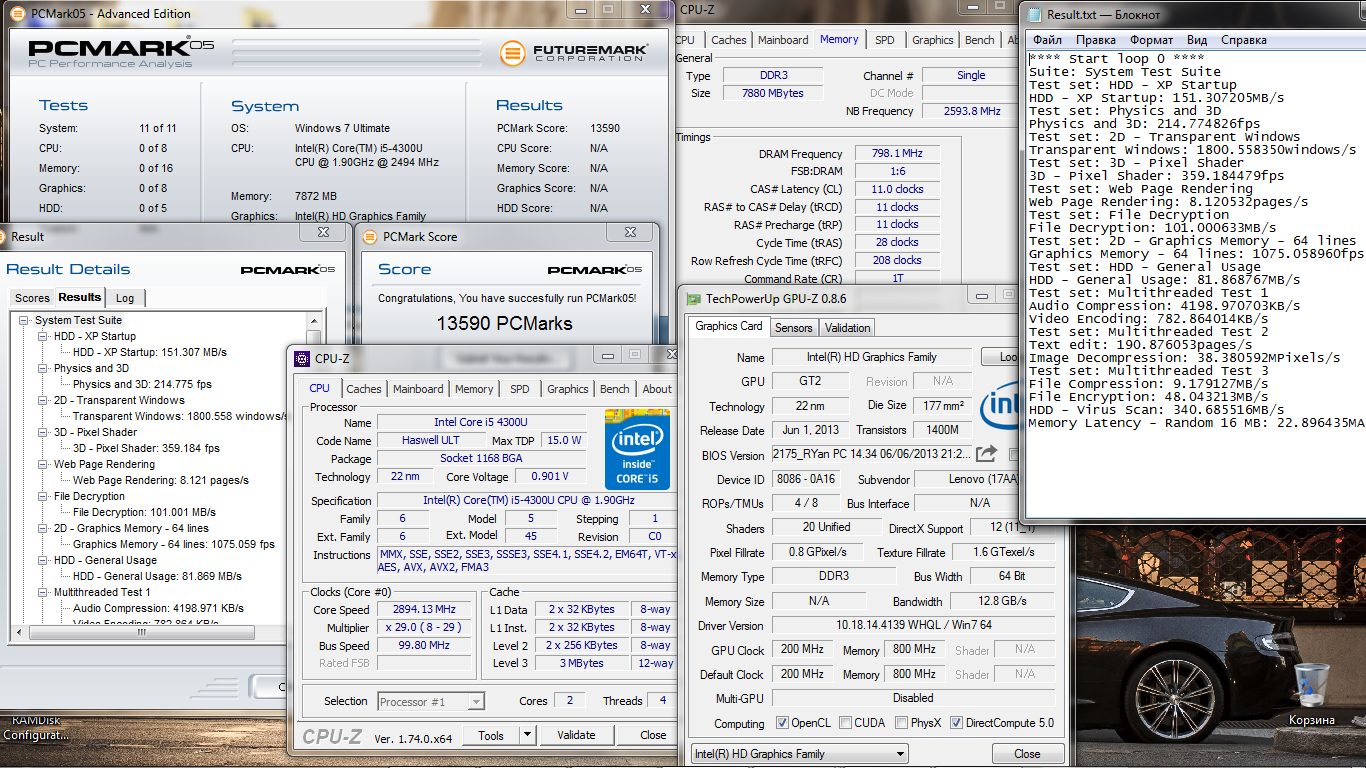This screenshot has width=1366, height=768.
Task: Collapse the Multithreaded Test 1 node
Action: (43, 593)
